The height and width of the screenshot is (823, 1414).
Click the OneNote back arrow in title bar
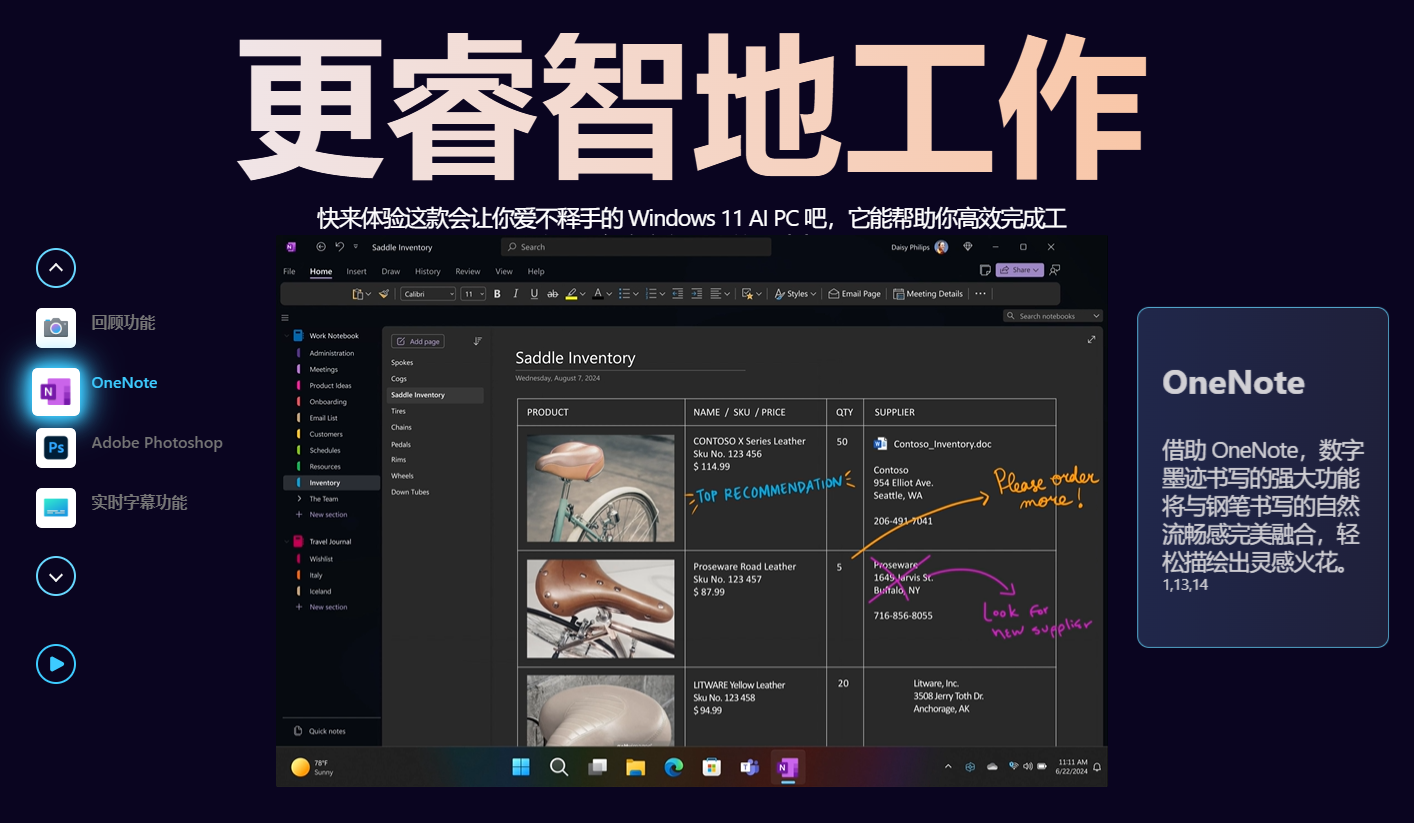(x=321, y=247)
